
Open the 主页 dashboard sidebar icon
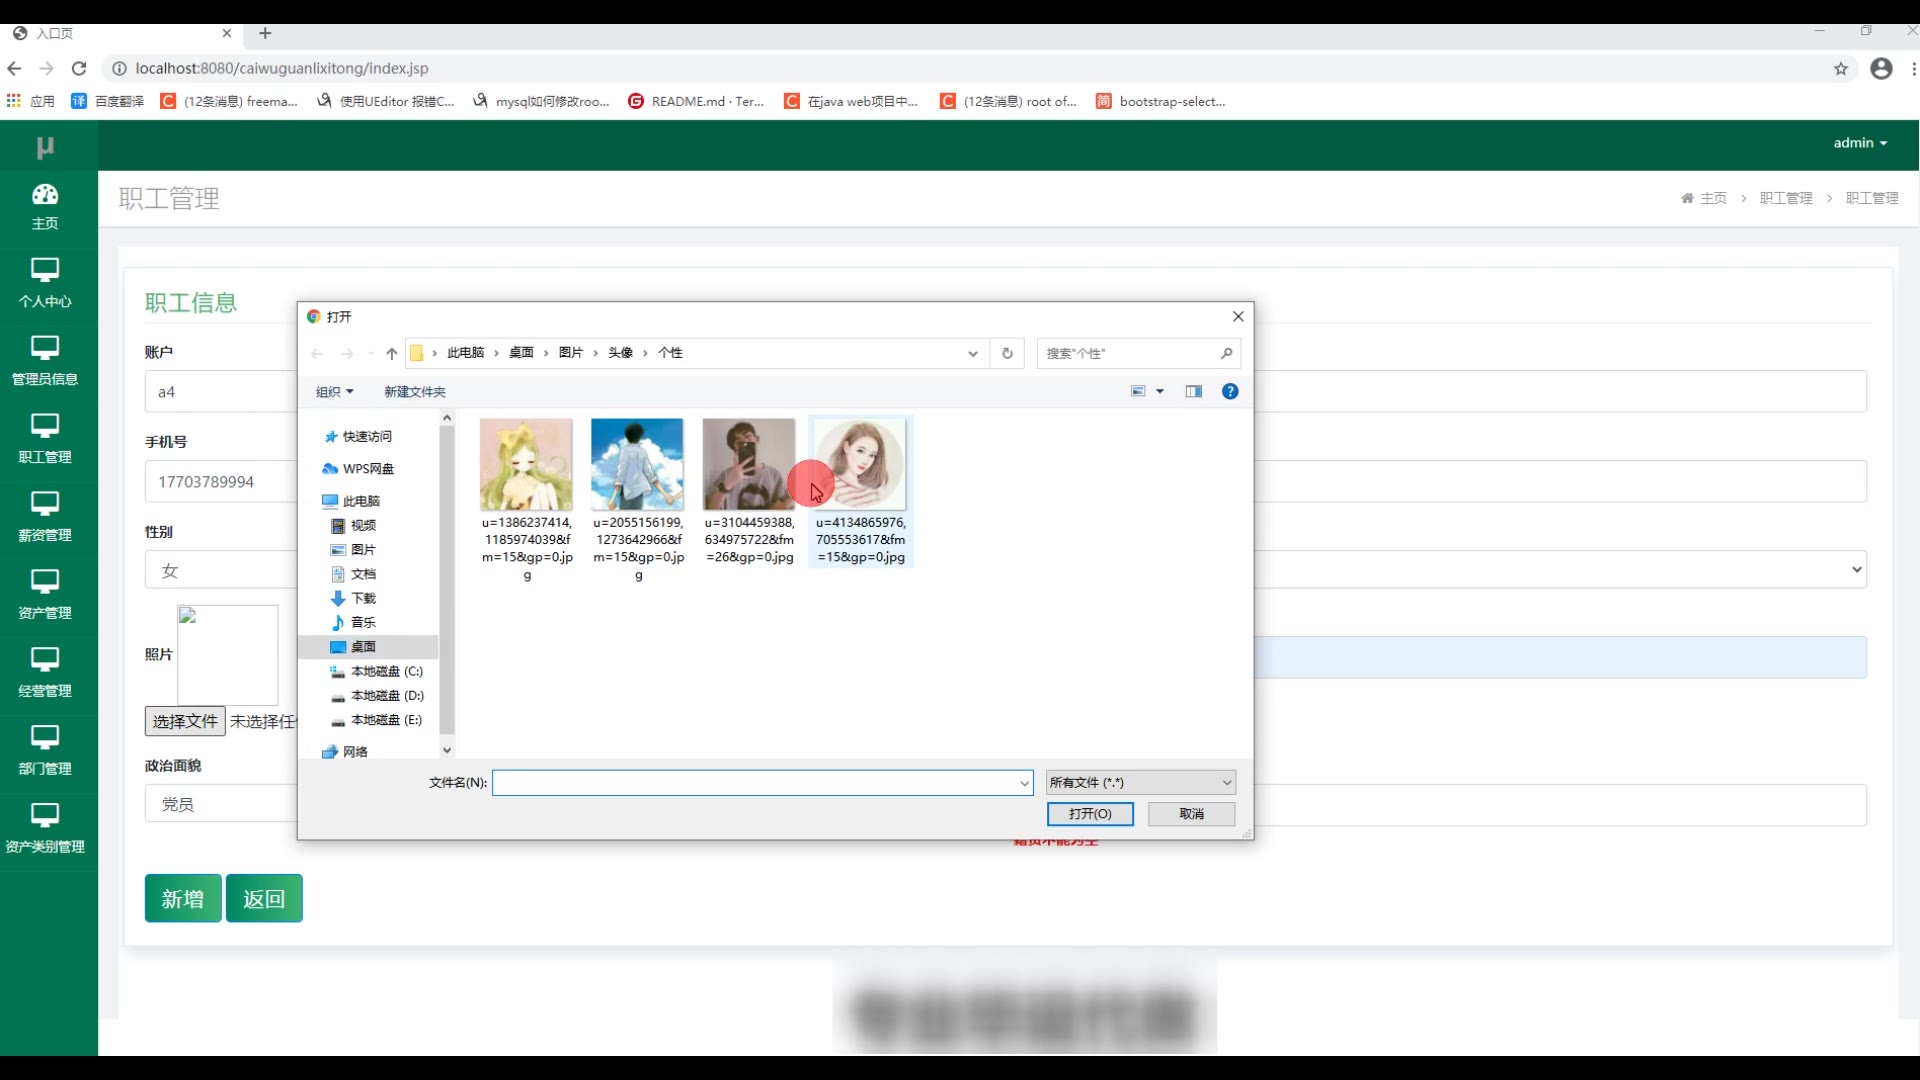(x=45, y=207)
